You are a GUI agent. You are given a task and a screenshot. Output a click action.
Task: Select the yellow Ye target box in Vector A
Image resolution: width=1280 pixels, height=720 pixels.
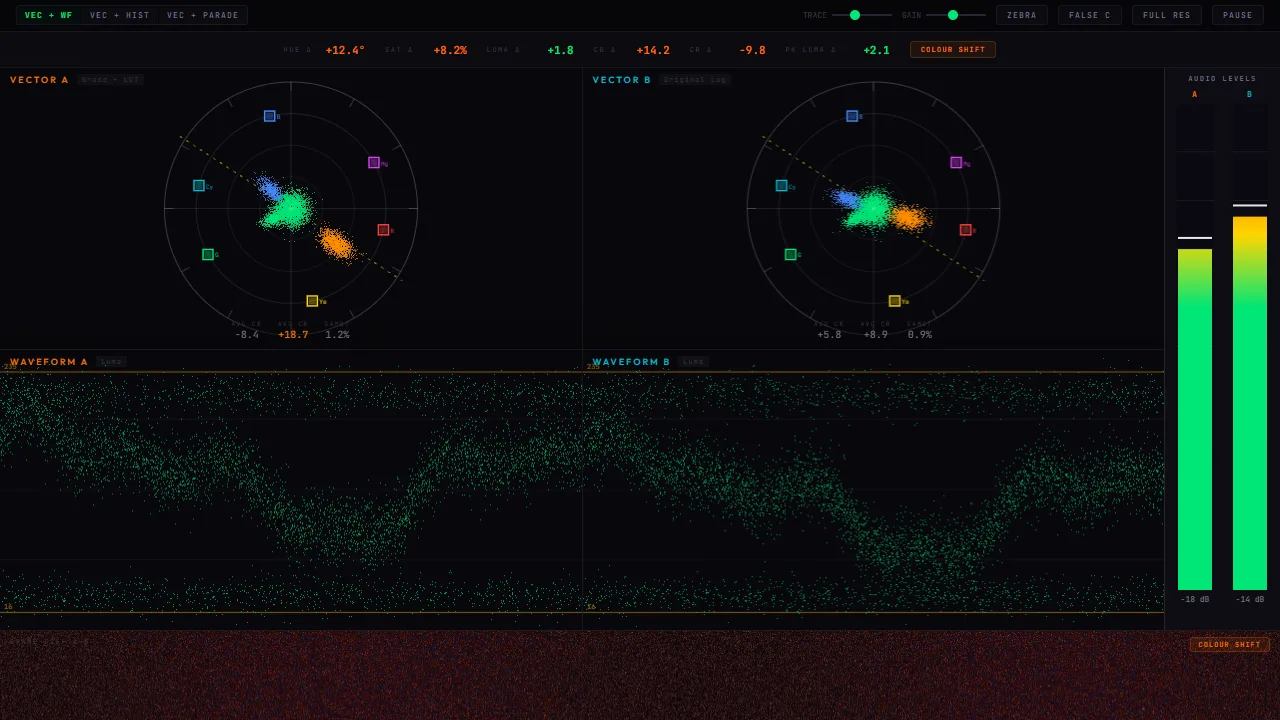[312, 301]
